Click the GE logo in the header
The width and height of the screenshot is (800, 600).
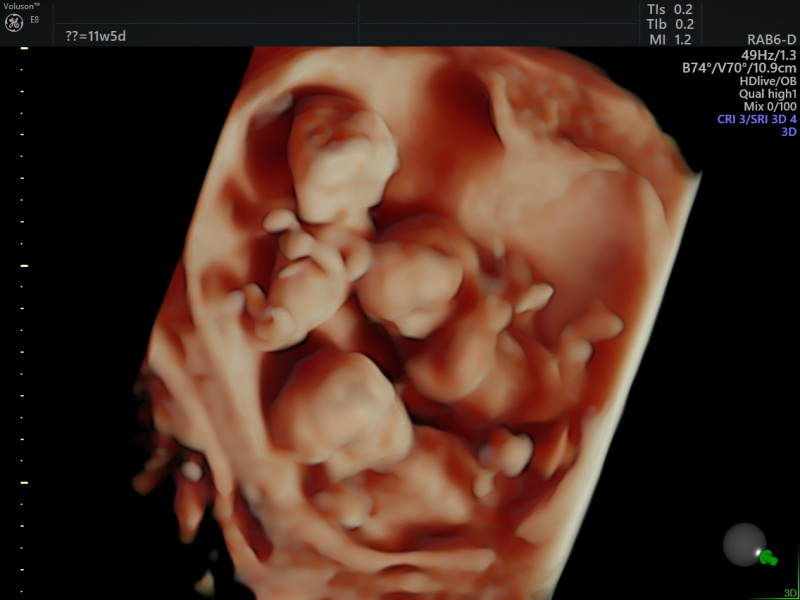pyautogui.click(x=13, y=23)
